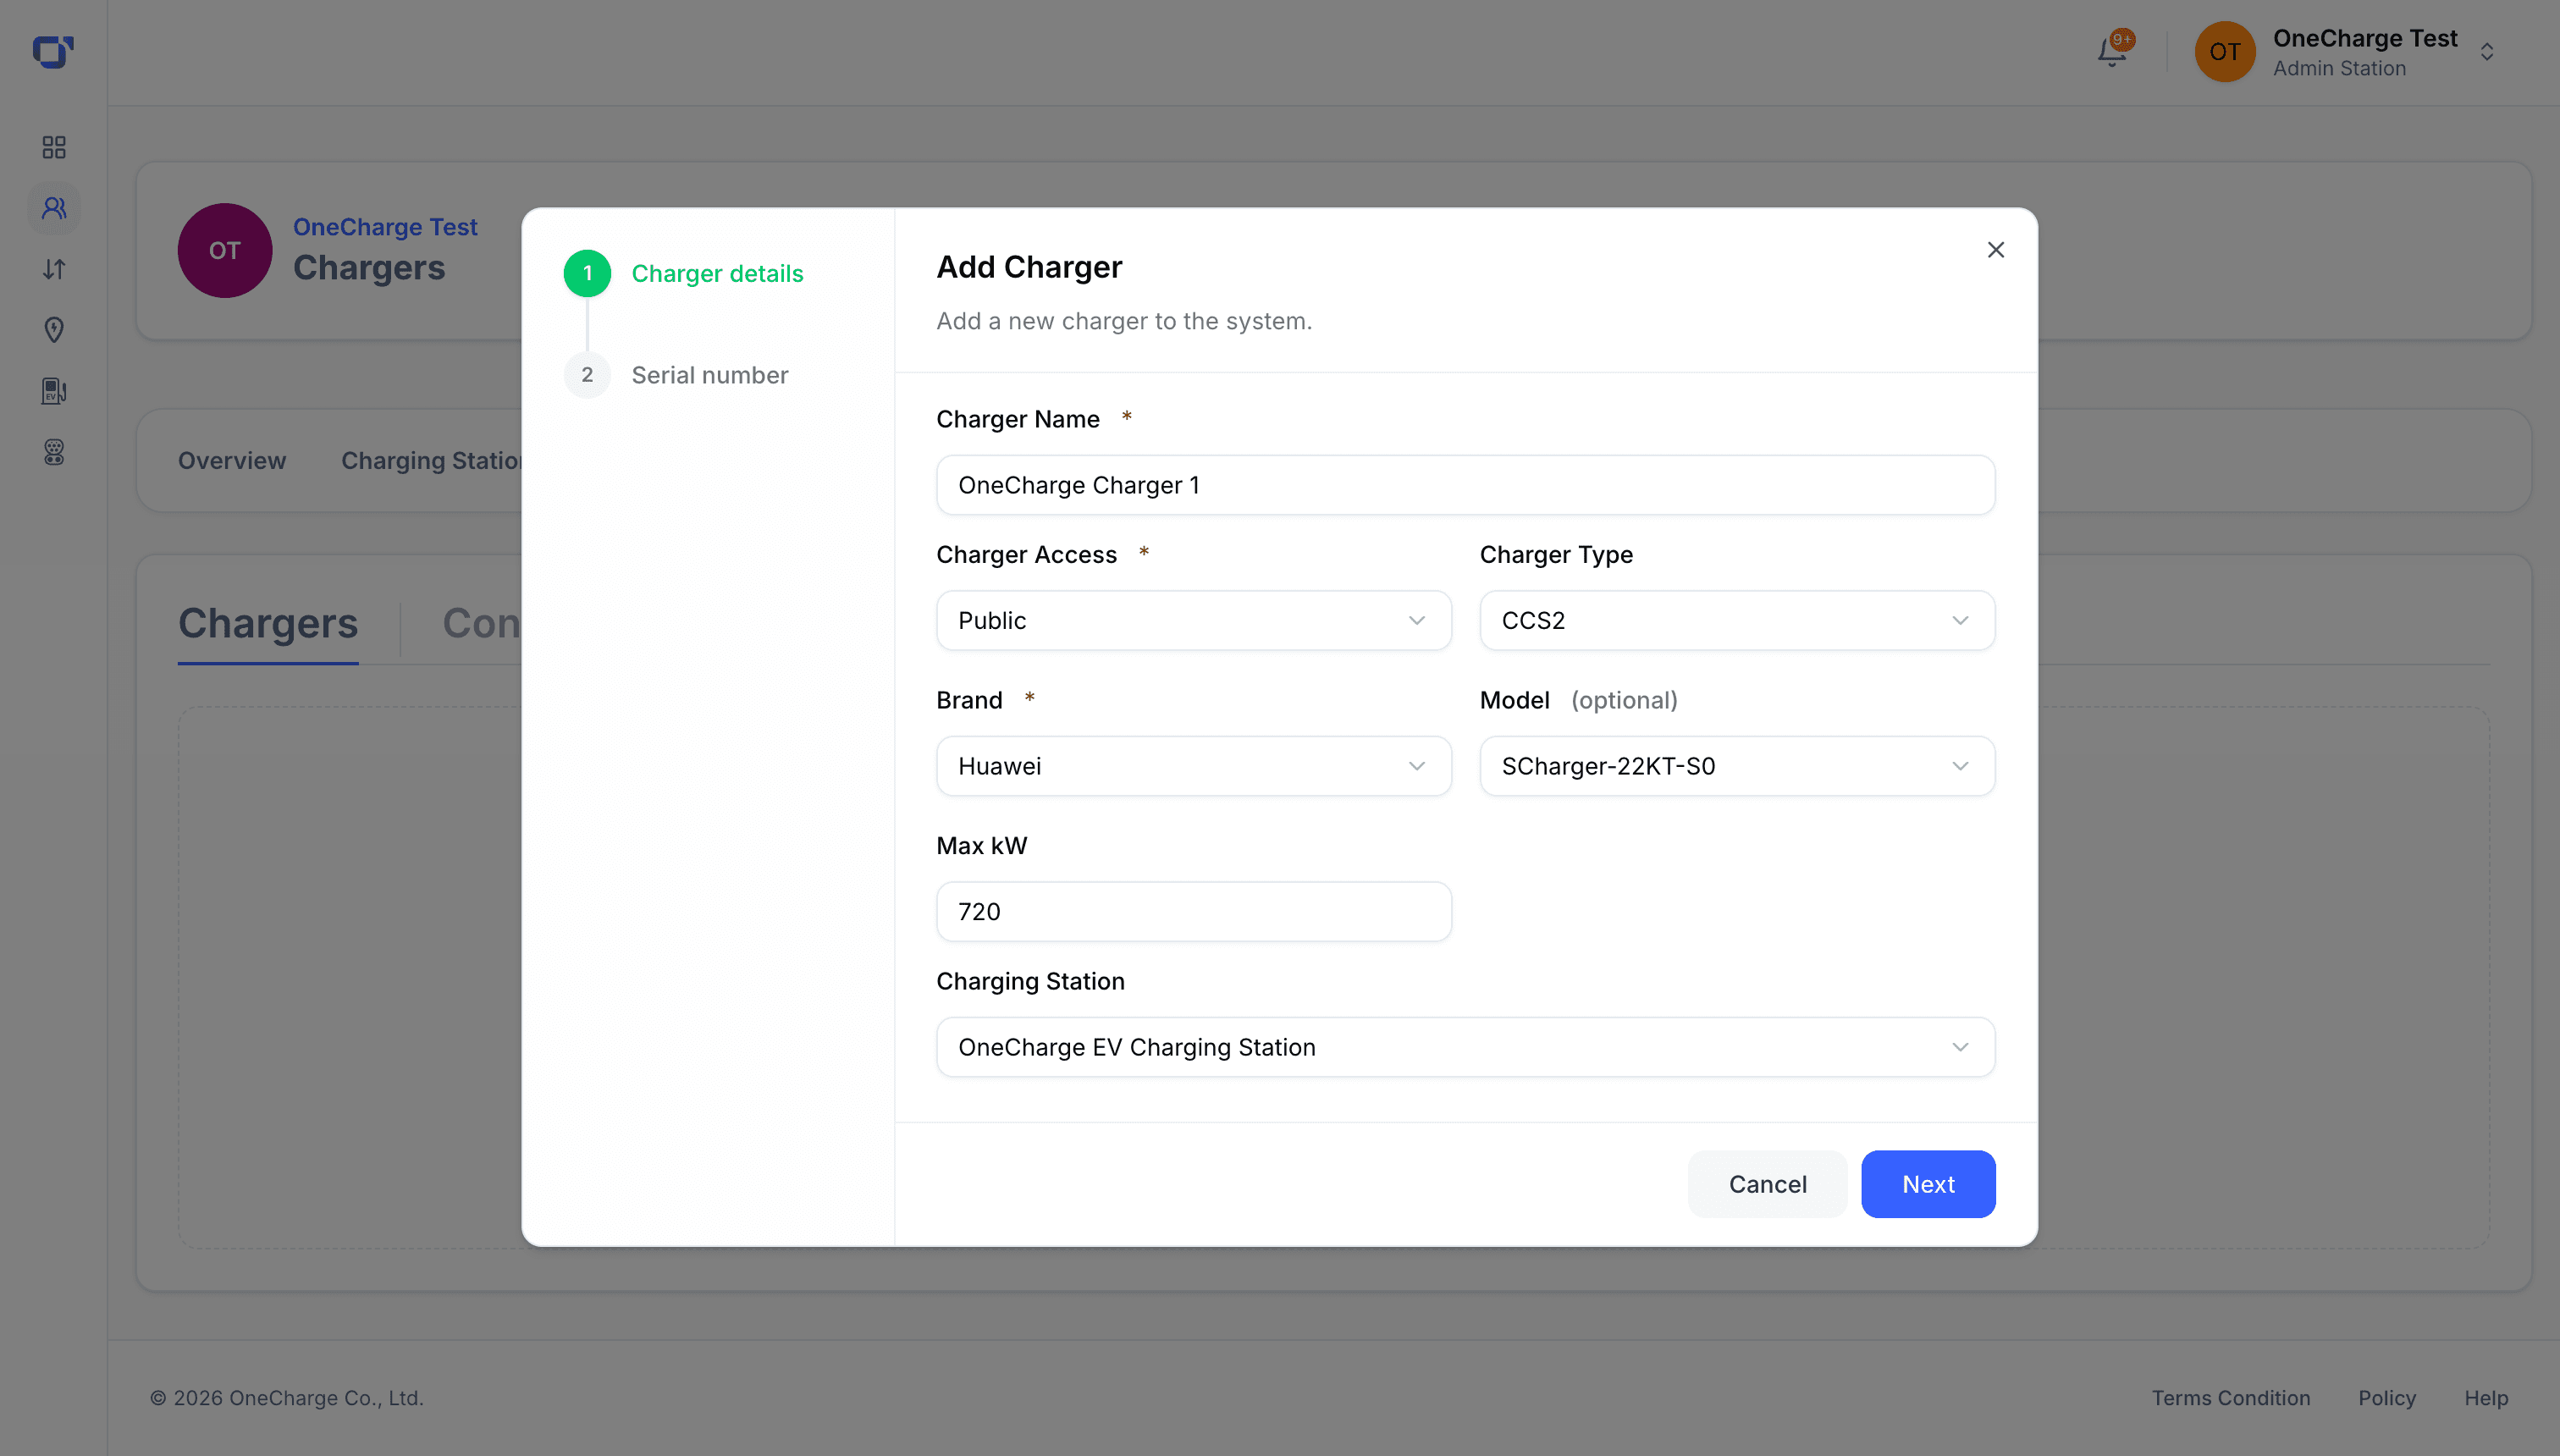Click the Max kW input field
The height and width of the screenshot is (1456, 2560).
(x=1193, y=911)
